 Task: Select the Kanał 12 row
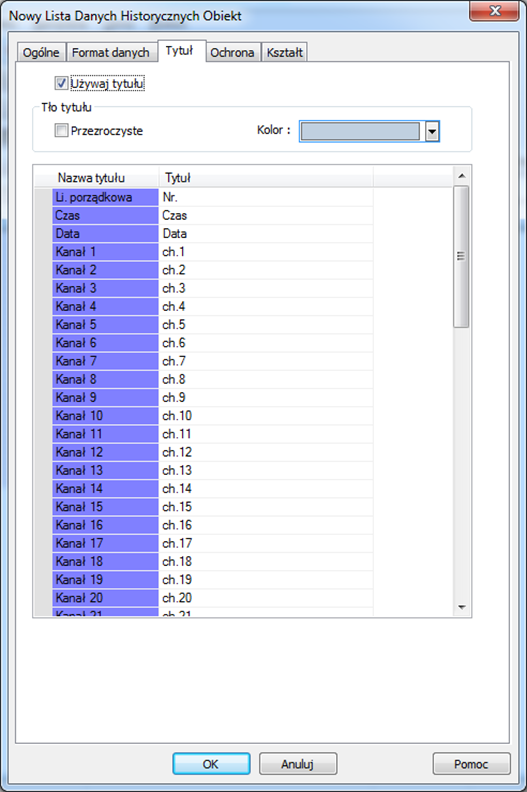(x=105, y=452)
